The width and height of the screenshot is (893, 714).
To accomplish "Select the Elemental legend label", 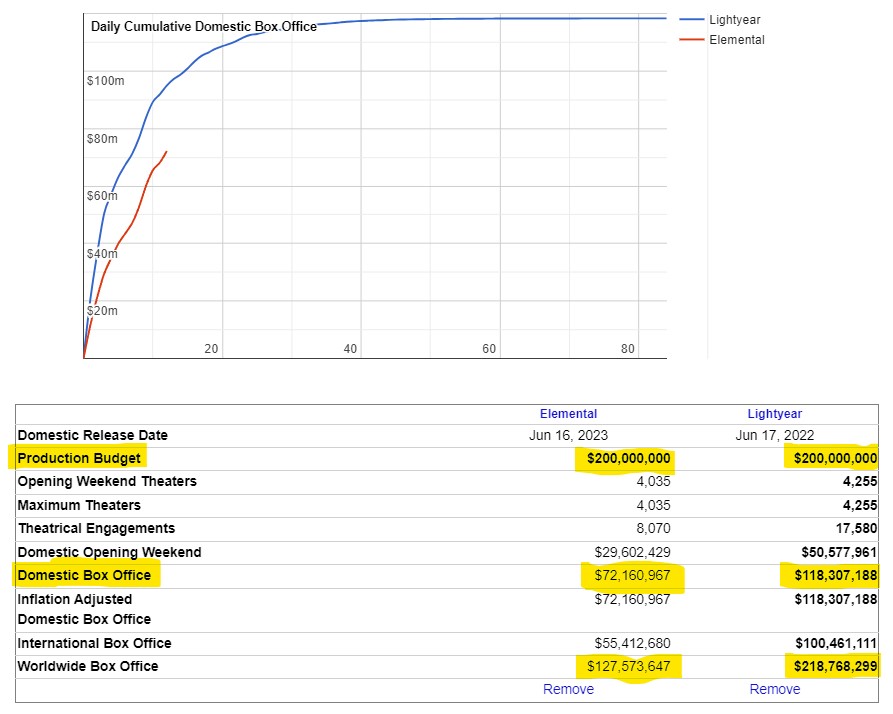I will pyautogui.click(x=736, y=40).
